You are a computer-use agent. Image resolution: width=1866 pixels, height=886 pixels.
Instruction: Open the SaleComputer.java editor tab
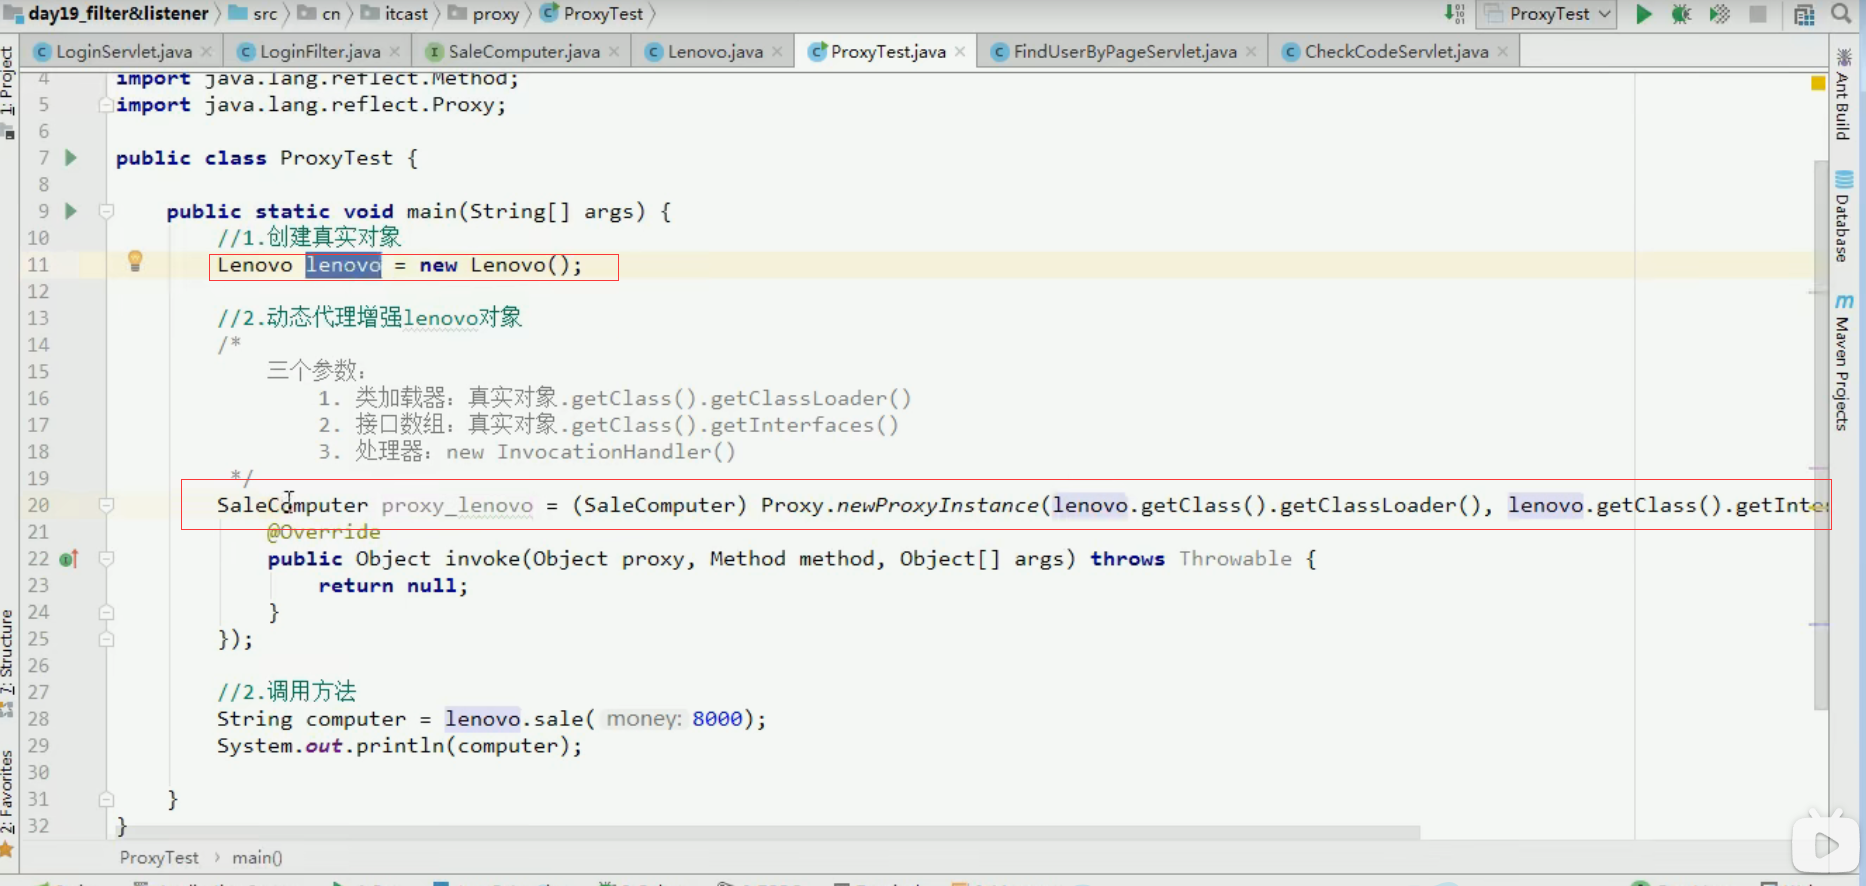pyautogui.click(x=522, y=52)
